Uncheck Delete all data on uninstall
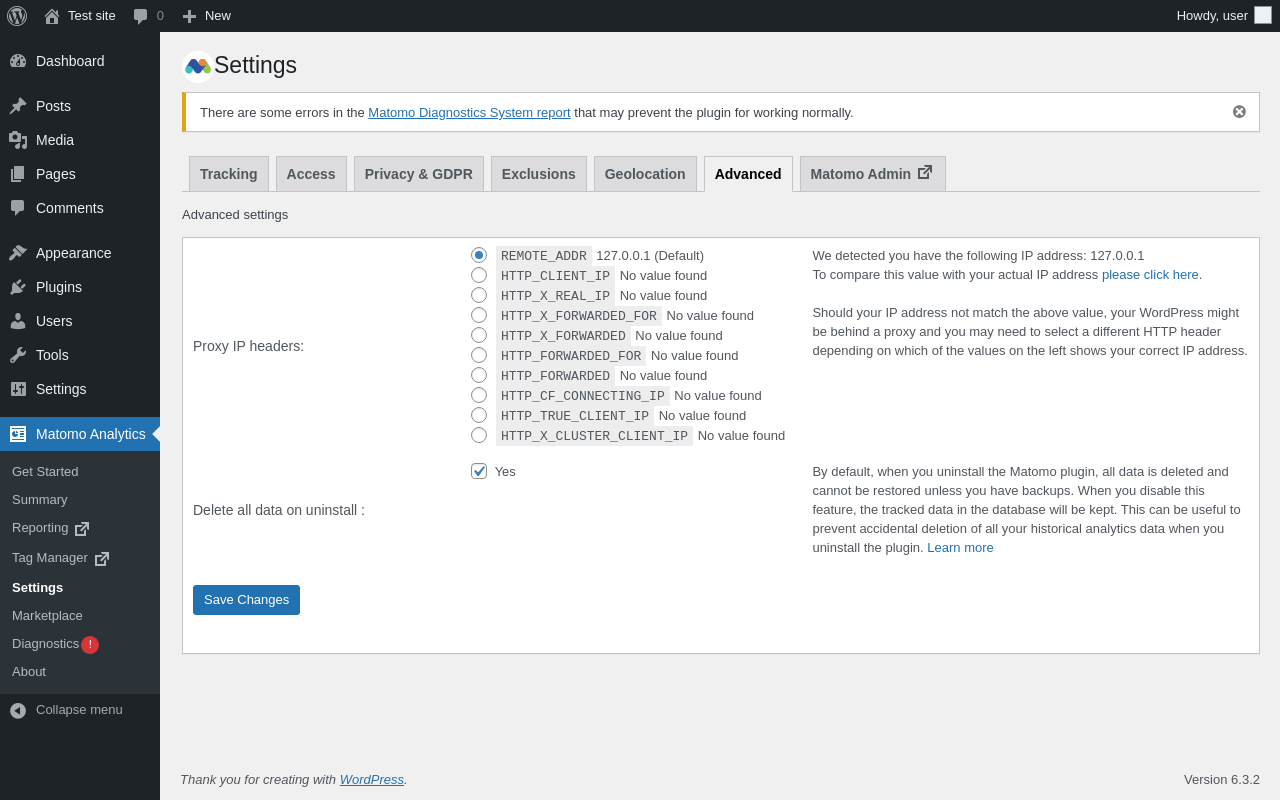 pos(479,471)
